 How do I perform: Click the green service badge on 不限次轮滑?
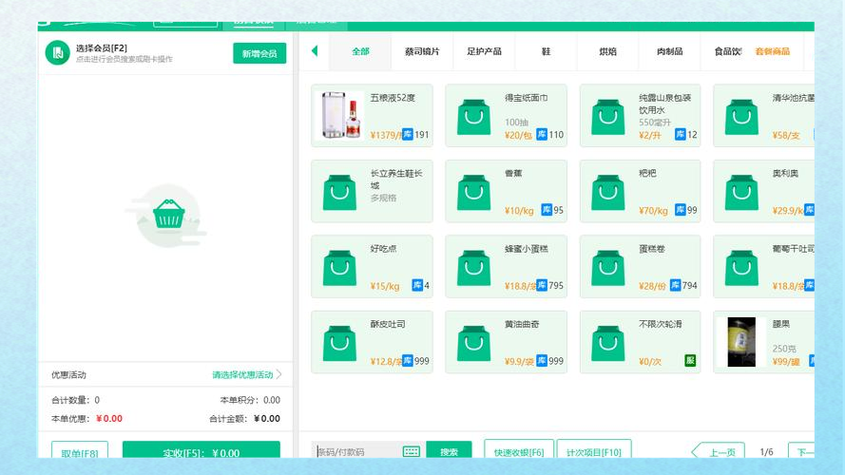click(x=689, y=361)
